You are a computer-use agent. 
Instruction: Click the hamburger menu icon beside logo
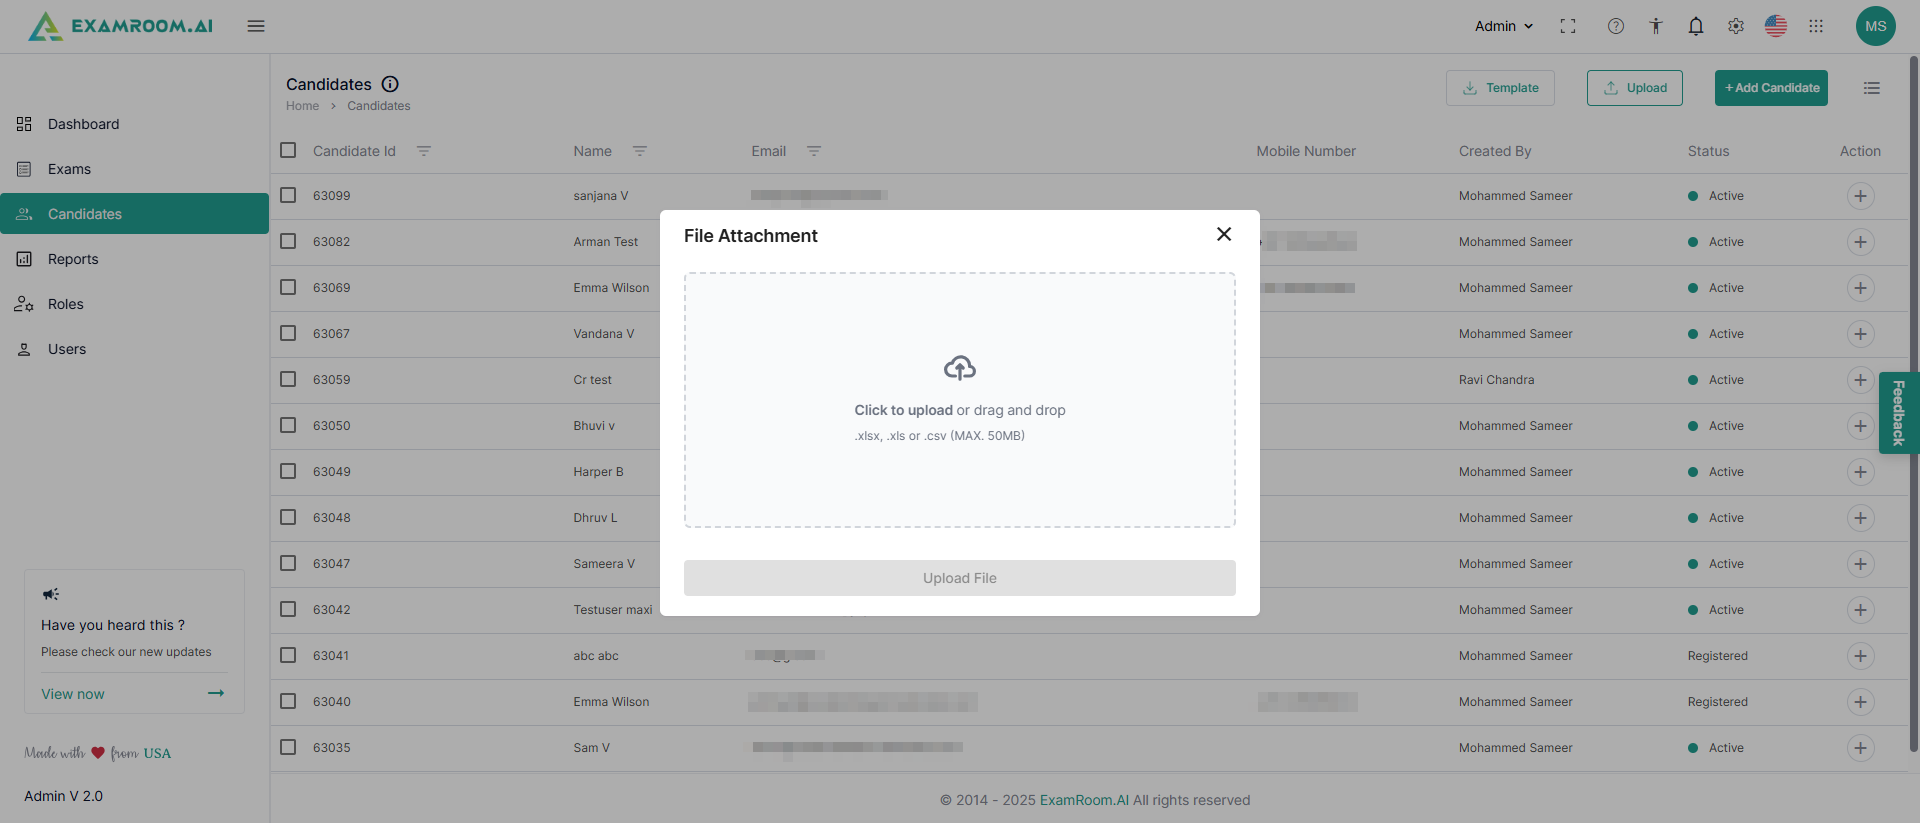[256, 26]
